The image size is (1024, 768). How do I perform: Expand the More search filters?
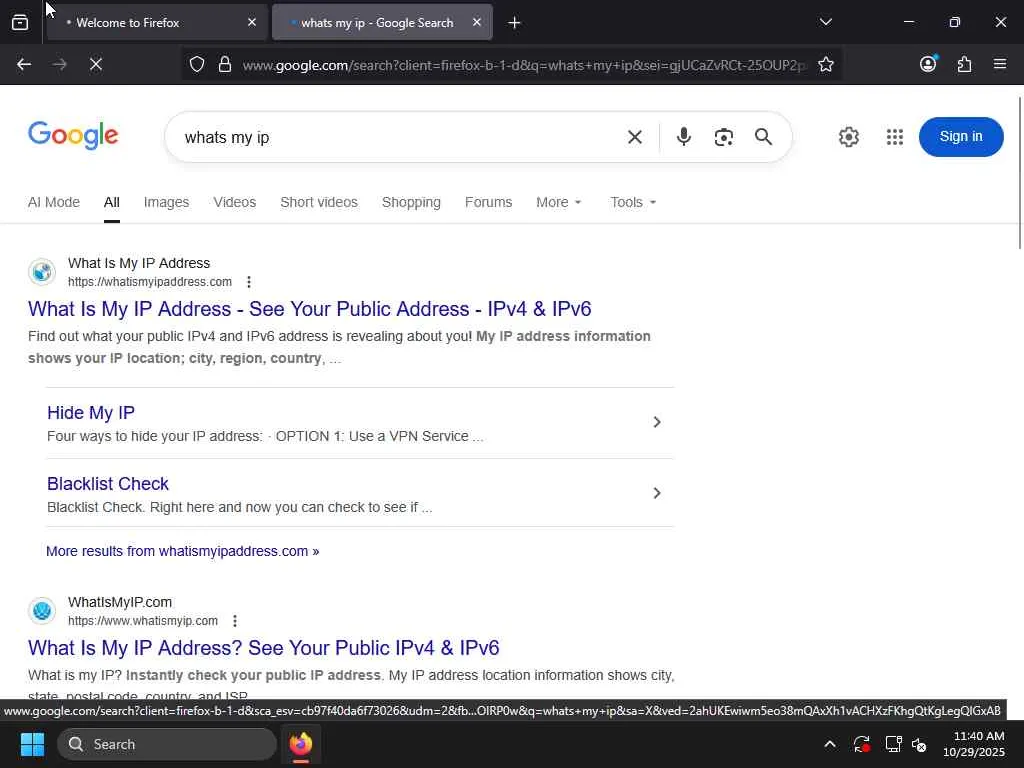559,202
